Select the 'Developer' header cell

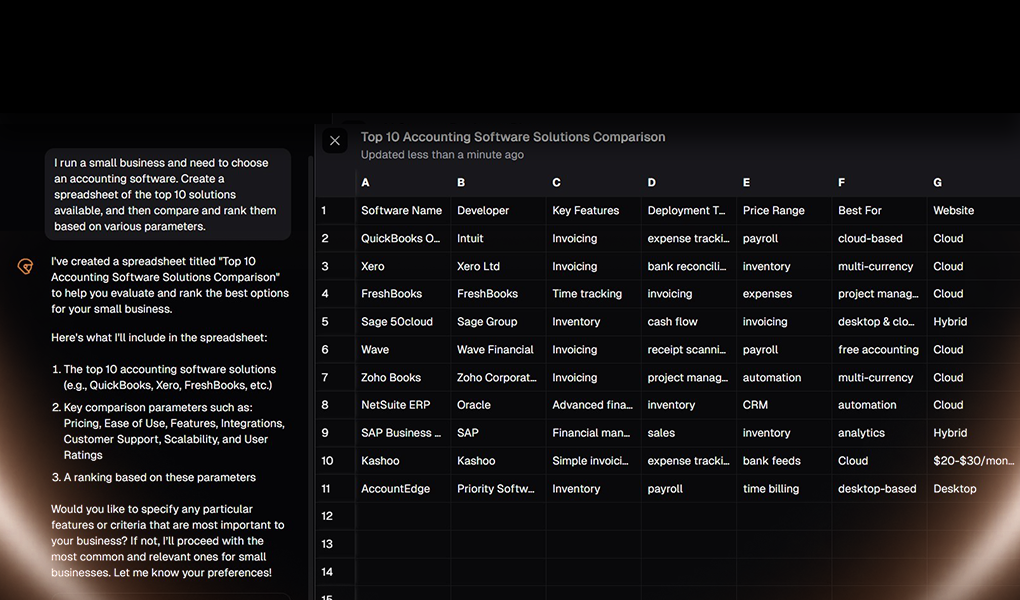coord(498,211)
